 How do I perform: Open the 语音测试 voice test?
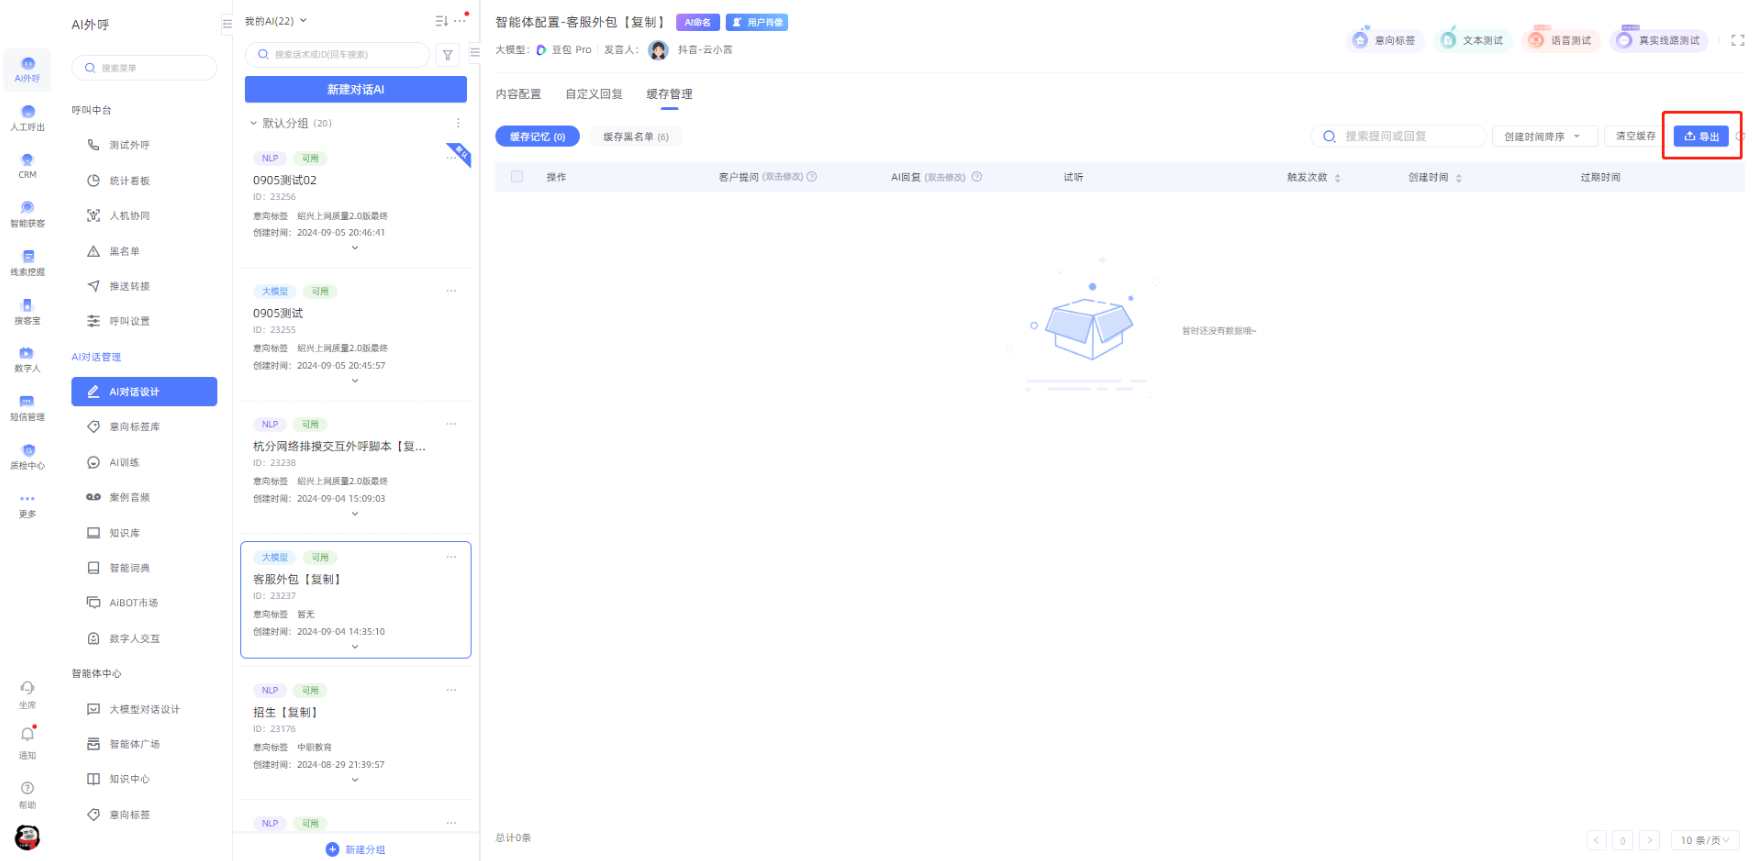[x=1560, y=41]
